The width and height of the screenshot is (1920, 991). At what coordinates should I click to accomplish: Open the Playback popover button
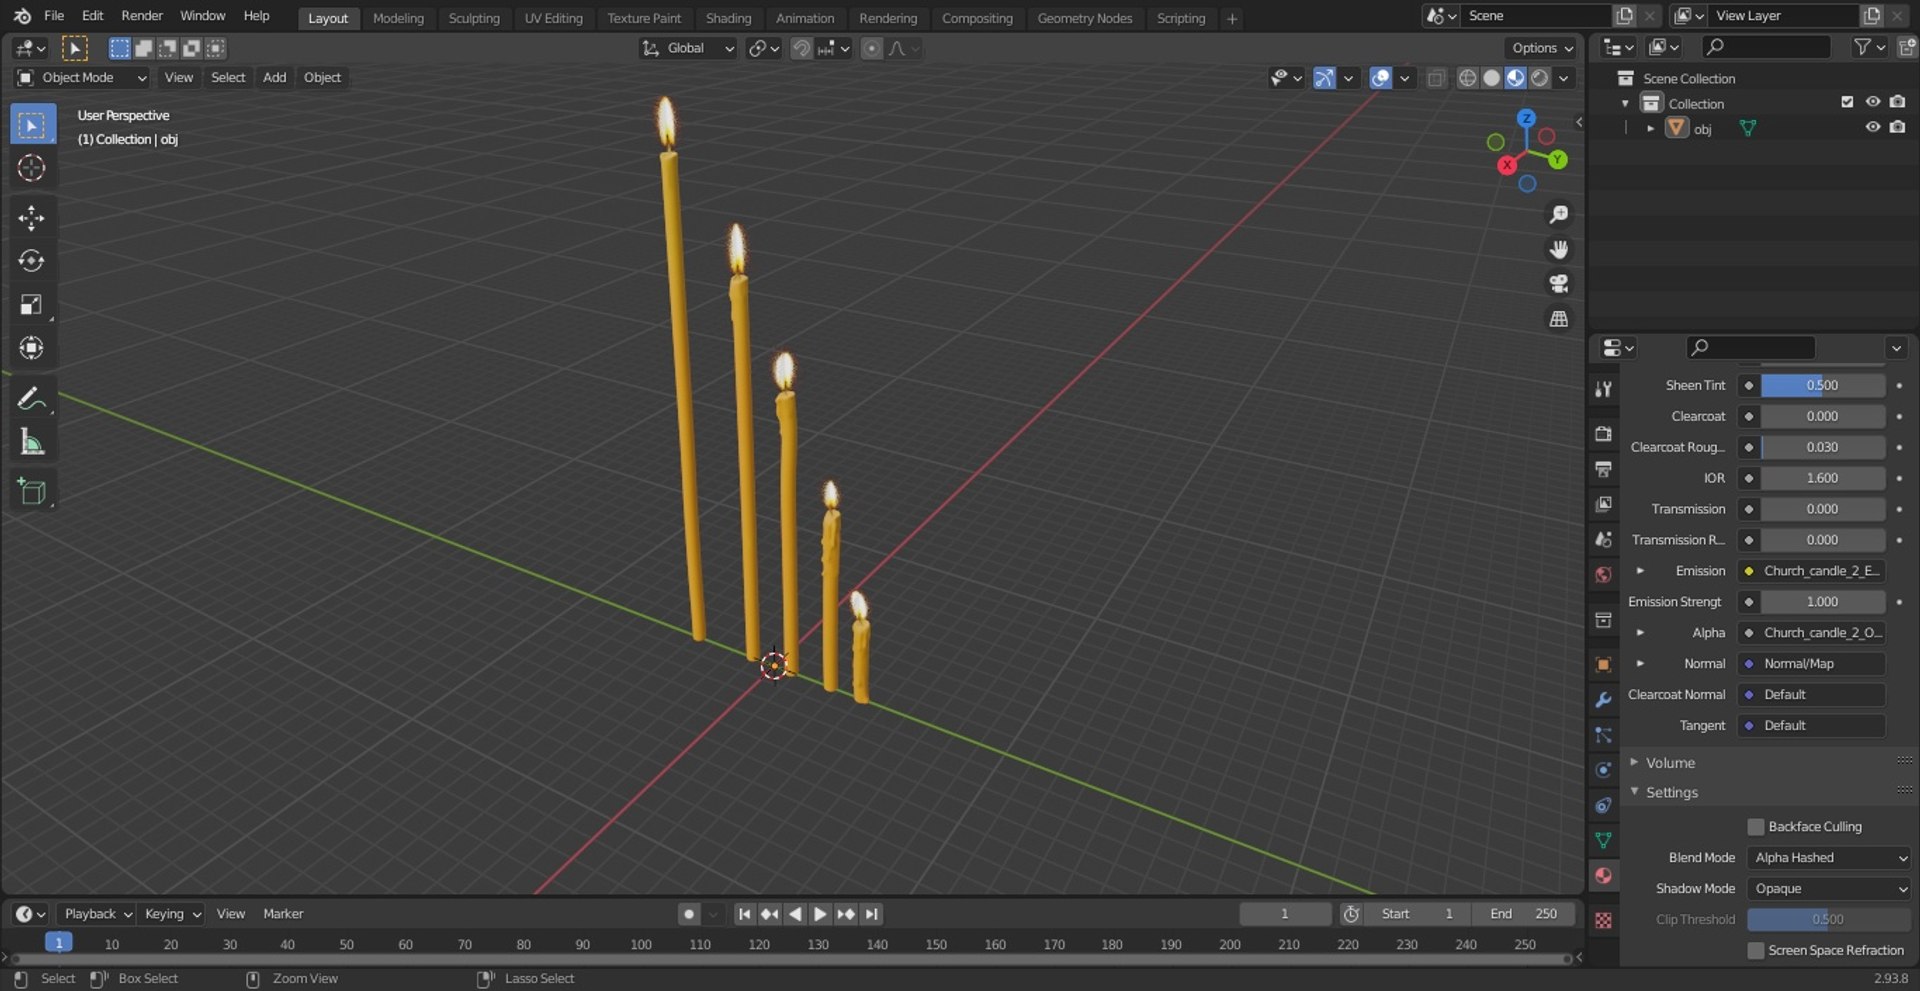coord(98,914)
